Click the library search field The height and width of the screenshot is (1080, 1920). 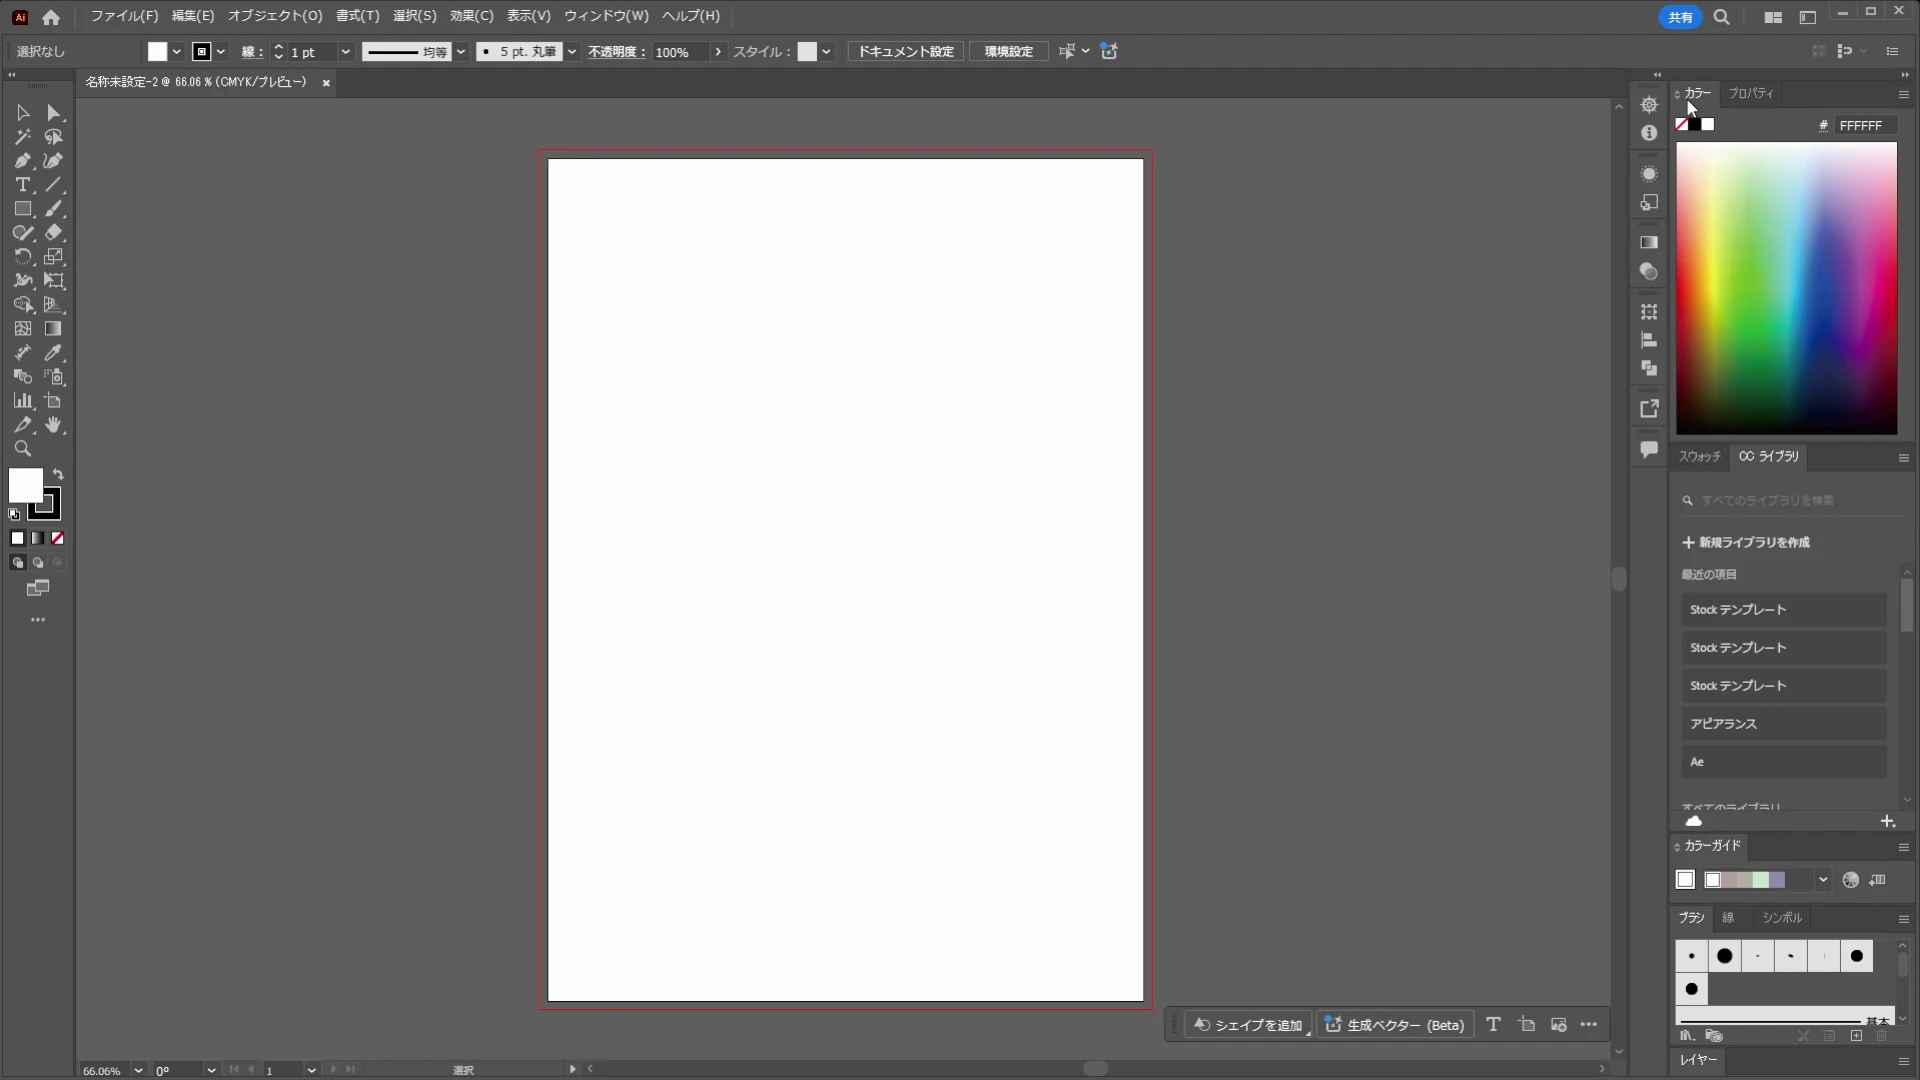tap(1788, 500)
